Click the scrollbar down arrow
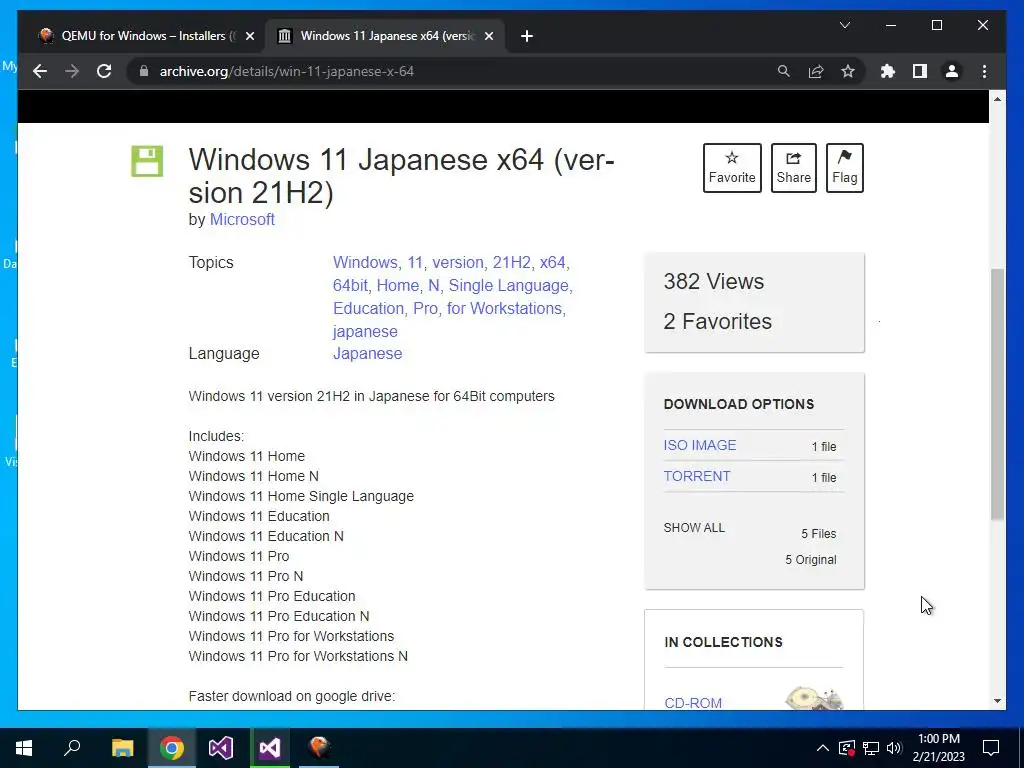 click(997, 701)
